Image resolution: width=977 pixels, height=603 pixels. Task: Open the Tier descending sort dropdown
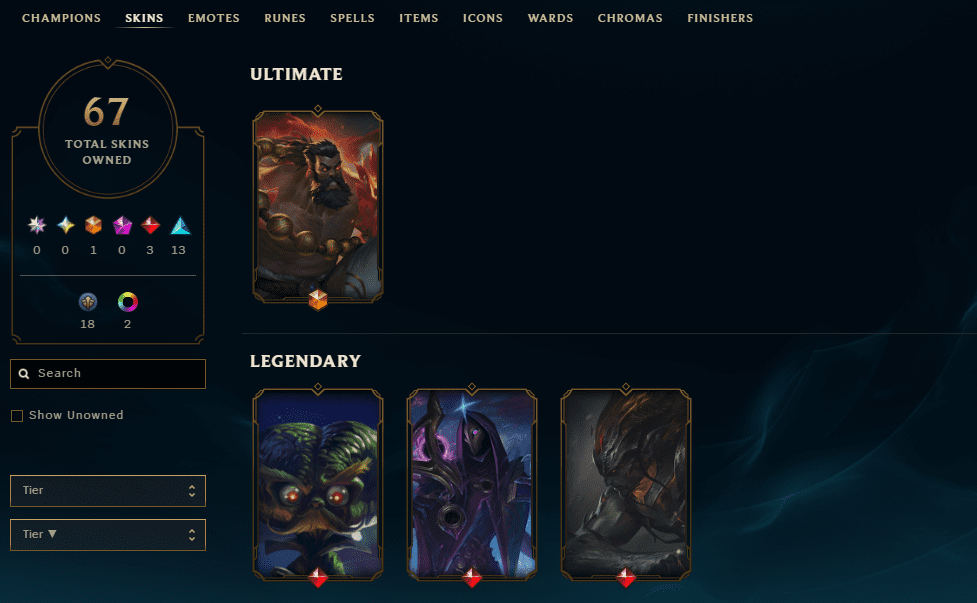108,535
